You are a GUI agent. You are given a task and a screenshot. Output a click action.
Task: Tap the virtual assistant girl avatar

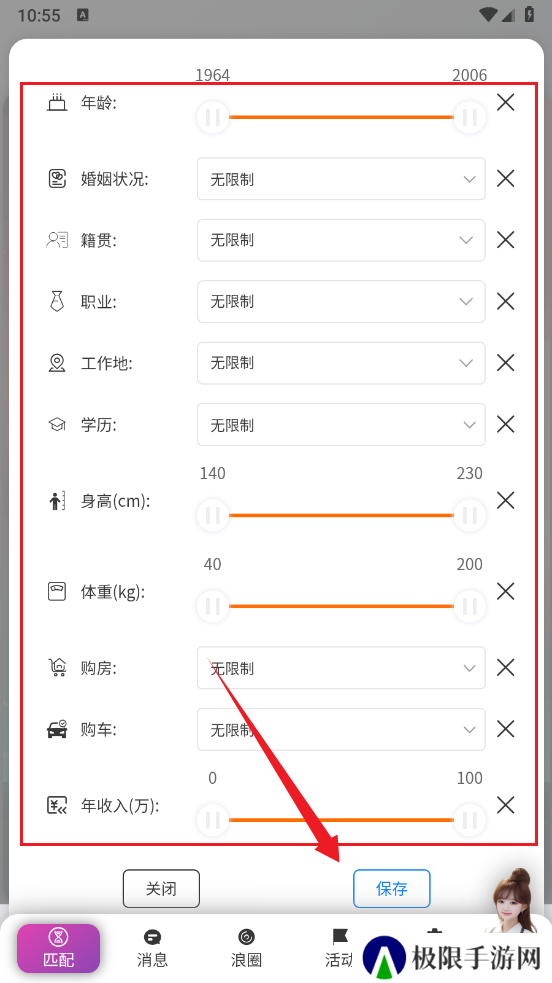(514, 901)
